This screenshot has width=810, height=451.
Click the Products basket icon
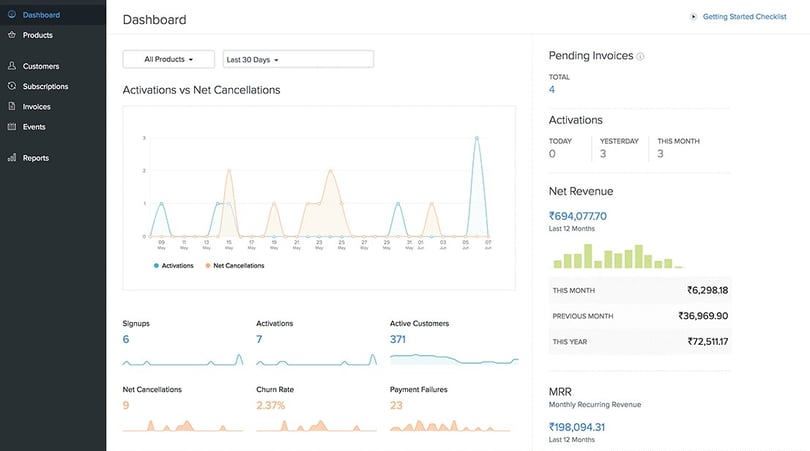pos(11,35)
